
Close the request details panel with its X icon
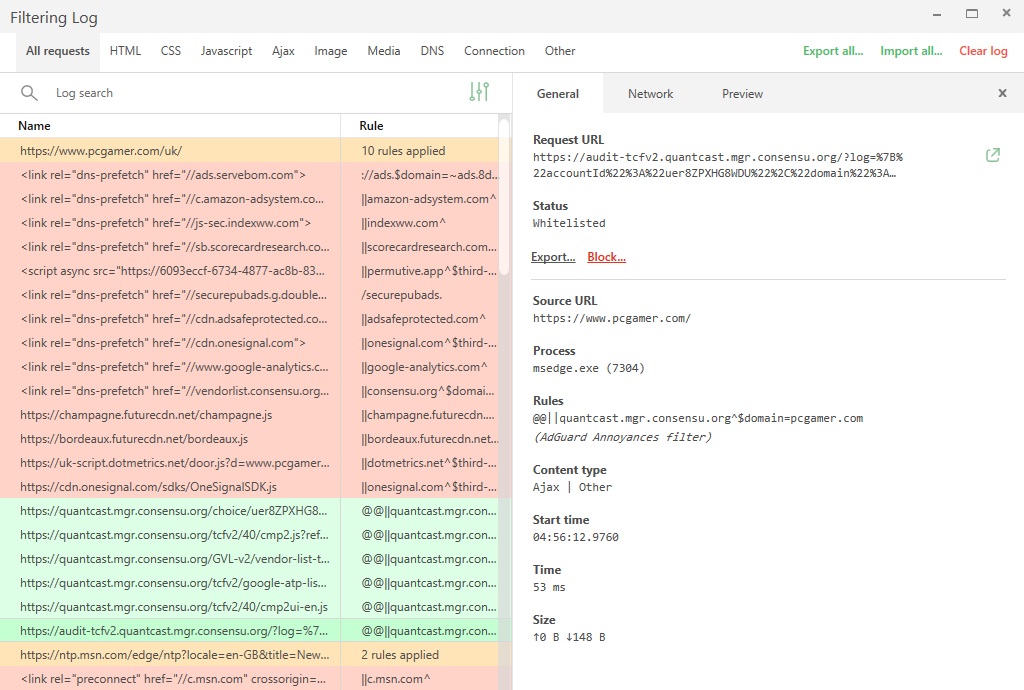[x=1002, y=93]
